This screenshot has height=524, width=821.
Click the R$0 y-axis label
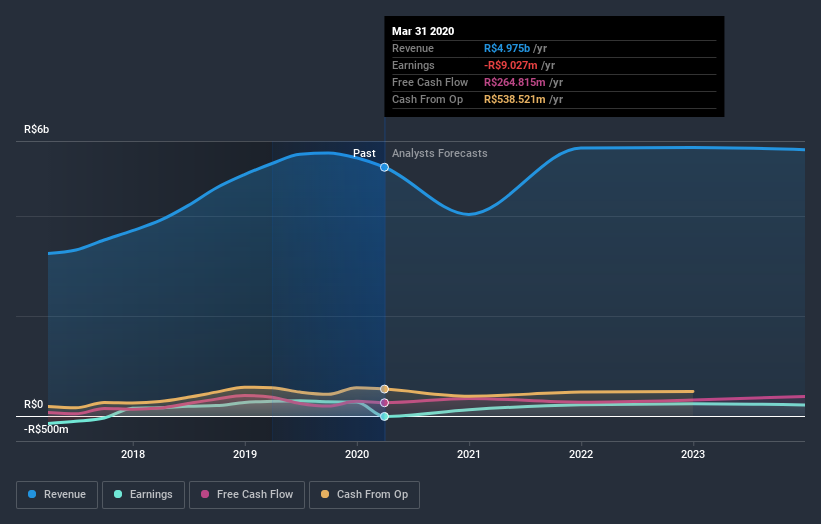click(34, 405)
